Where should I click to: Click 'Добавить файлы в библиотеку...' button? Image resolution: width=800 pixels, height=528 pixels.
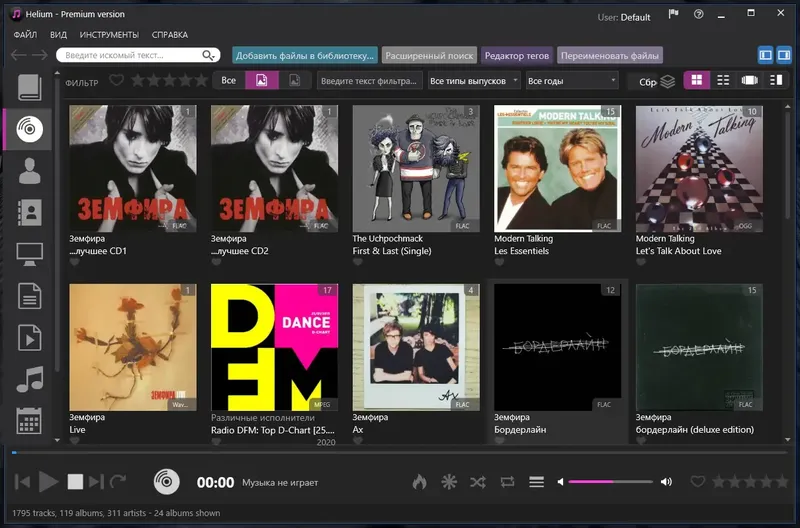pyautogui.click(x=305, y=56)
